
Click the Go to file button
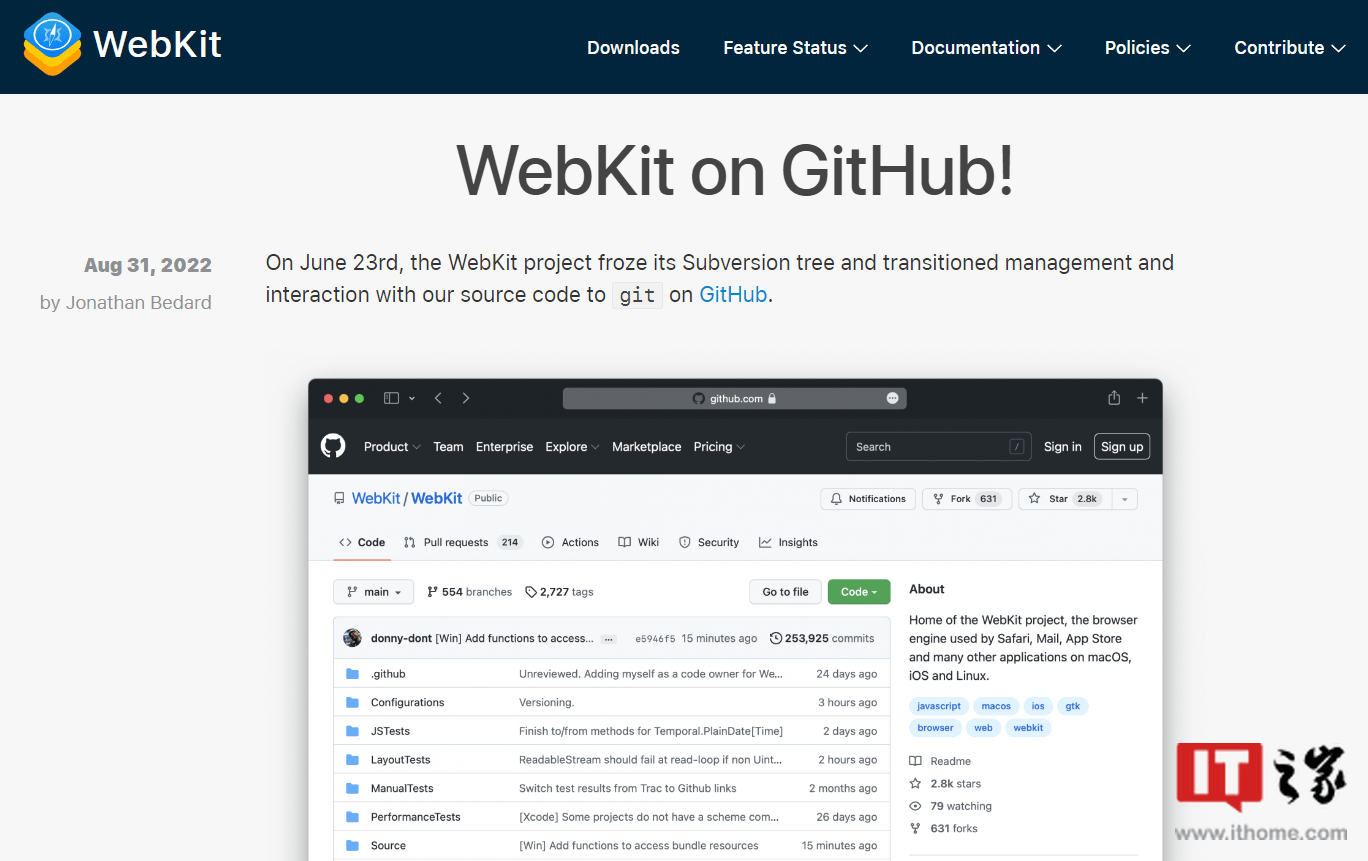click(785, 591)
